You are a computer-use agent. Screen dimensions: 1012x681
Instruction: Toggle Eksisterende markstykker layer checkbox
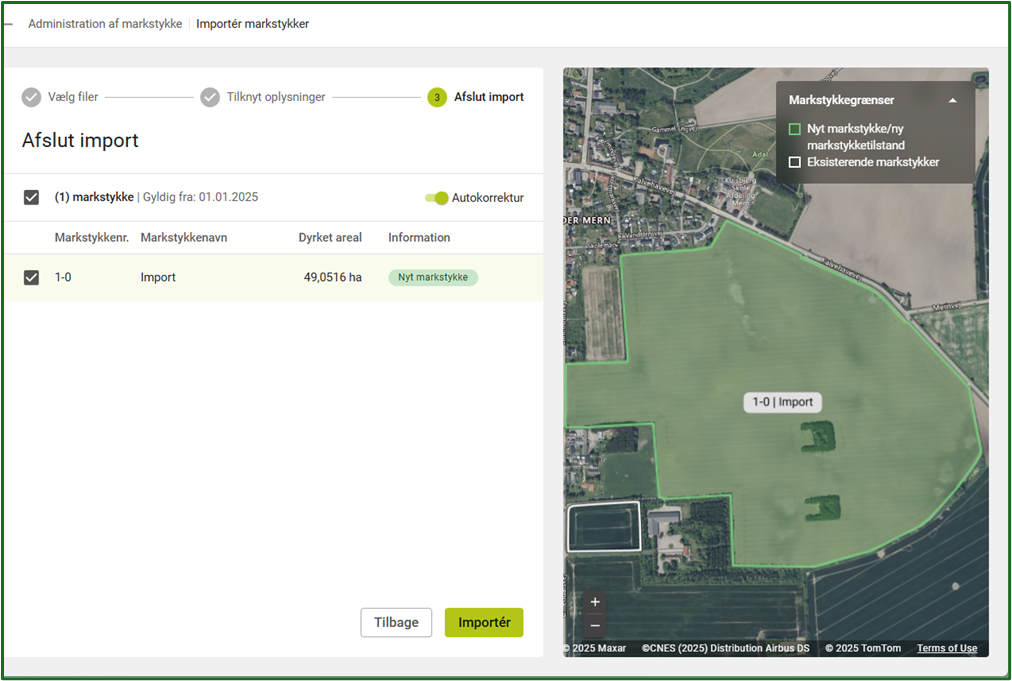point(795,162)
